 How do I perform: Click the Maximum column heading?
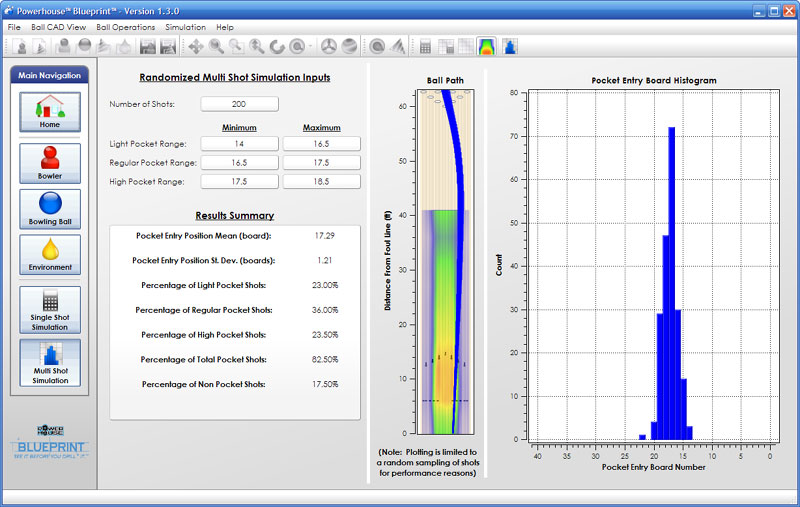(x=321, y=128)
